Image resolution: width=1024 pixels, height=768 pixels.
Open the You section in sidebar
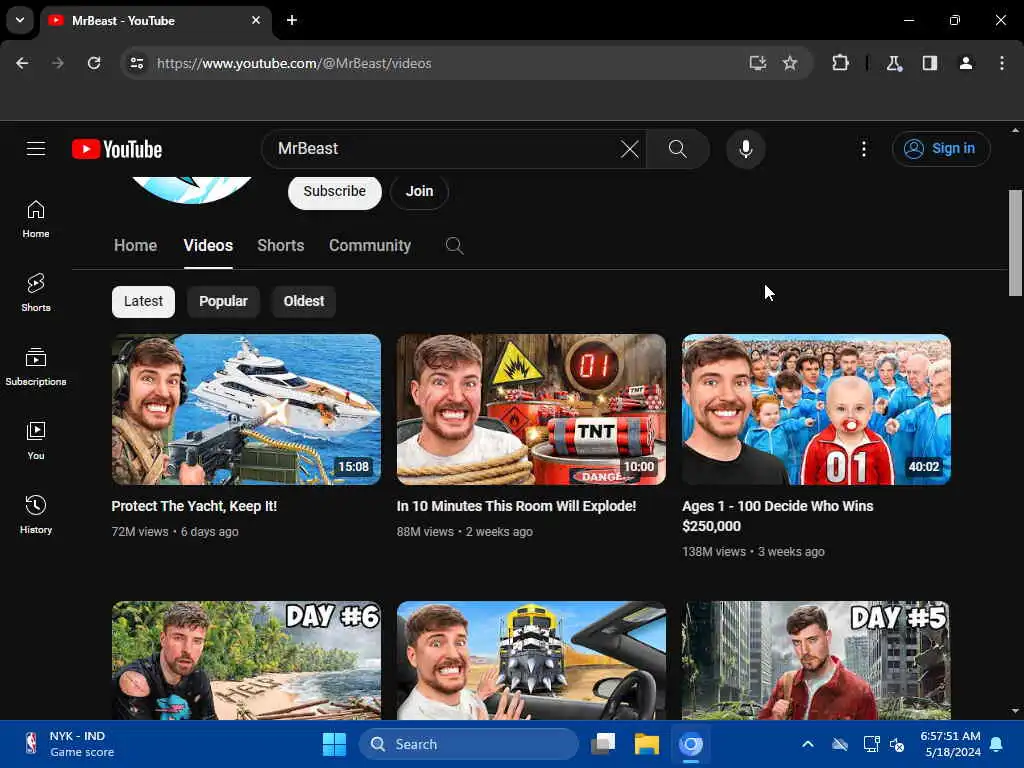point(36,441)
